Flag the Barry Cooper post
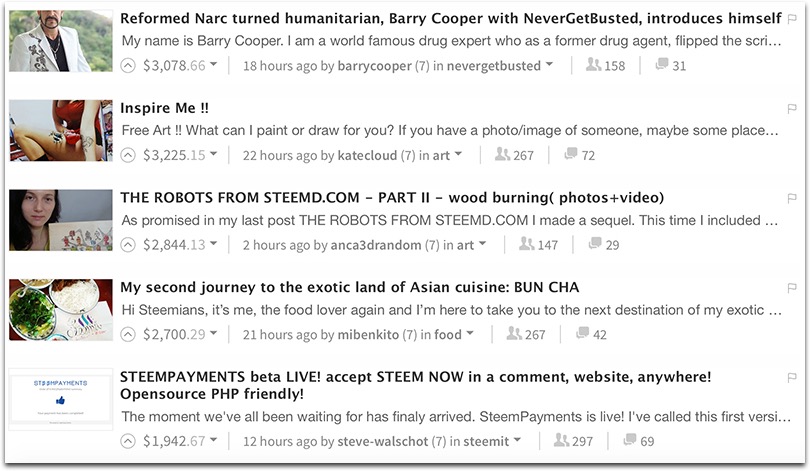Viewport: 810px width, 471px height. click(x=791, y=19)
